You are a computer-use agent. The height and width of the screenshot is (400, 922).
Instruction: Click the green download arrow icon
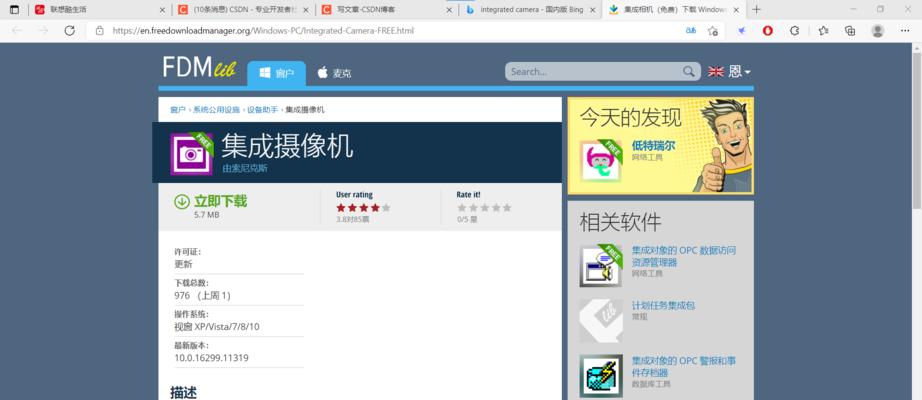pos(182,202)
